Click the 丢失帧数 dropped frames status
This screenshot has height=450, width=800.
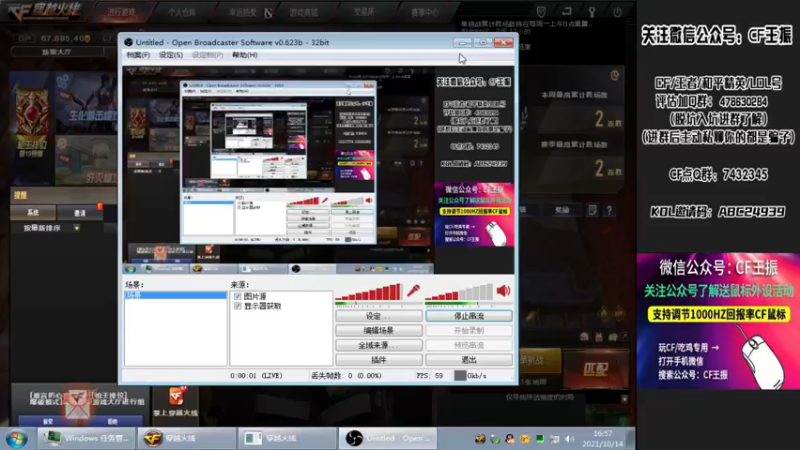coord(346,376)
